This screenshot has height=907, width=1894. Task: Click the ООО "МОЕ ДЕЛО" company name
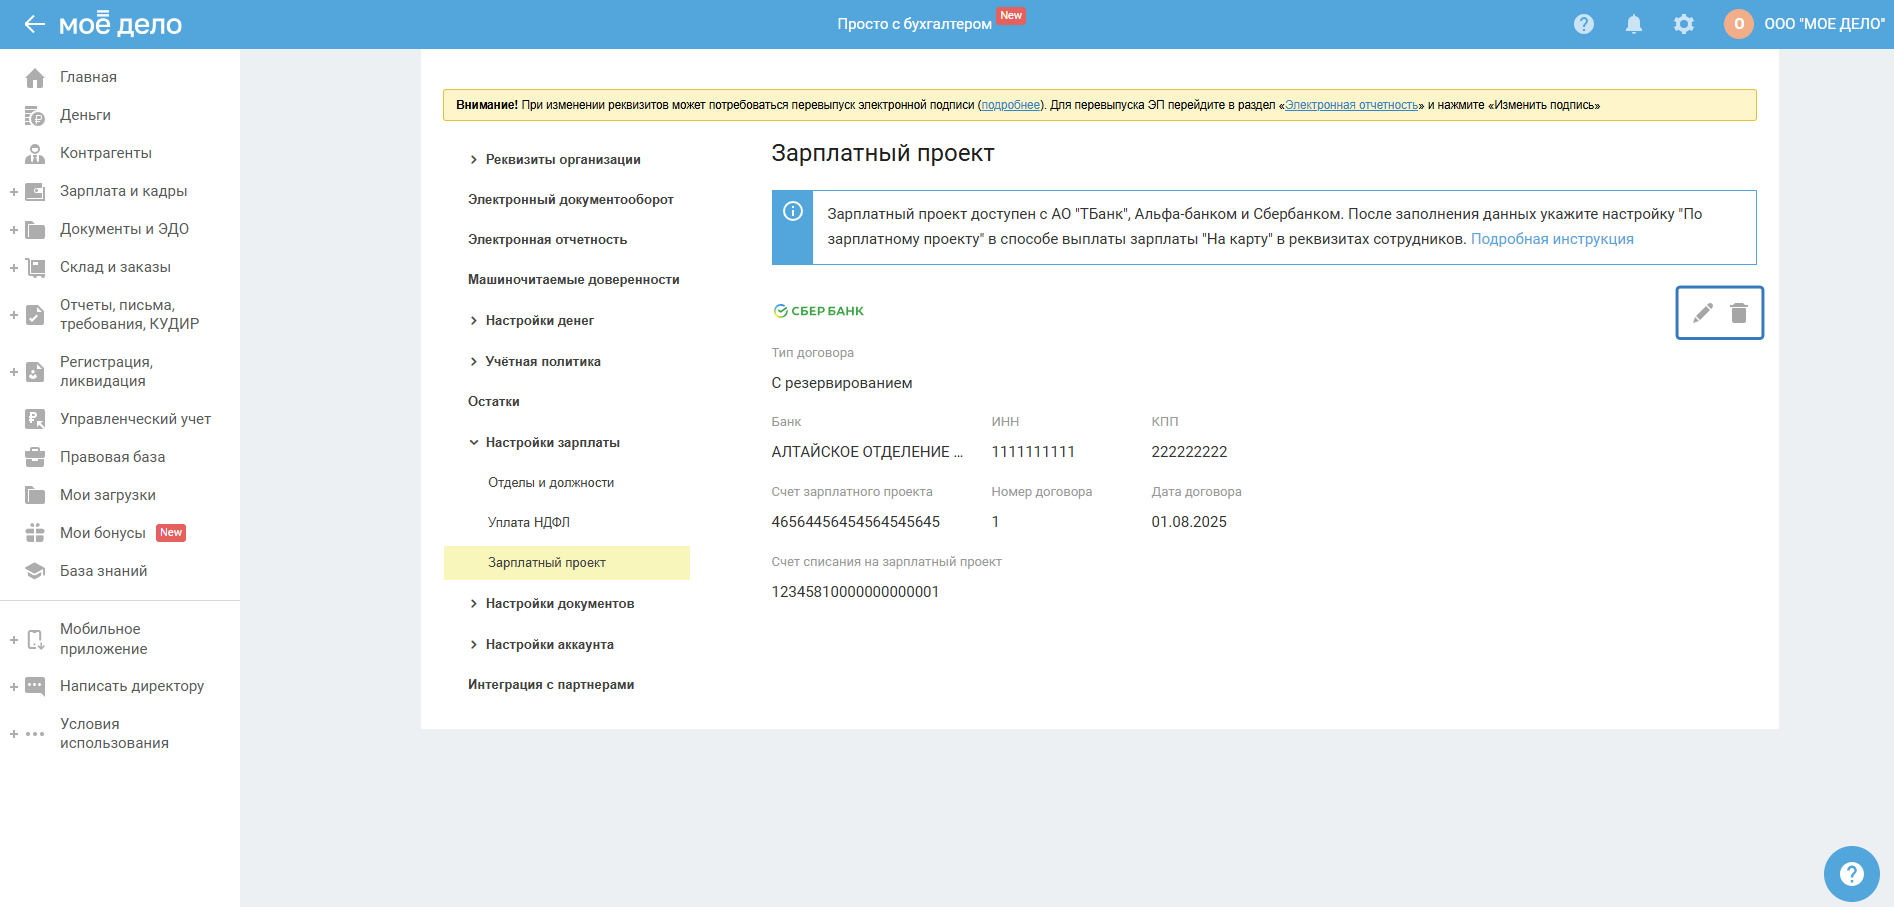coord(1825,24)
